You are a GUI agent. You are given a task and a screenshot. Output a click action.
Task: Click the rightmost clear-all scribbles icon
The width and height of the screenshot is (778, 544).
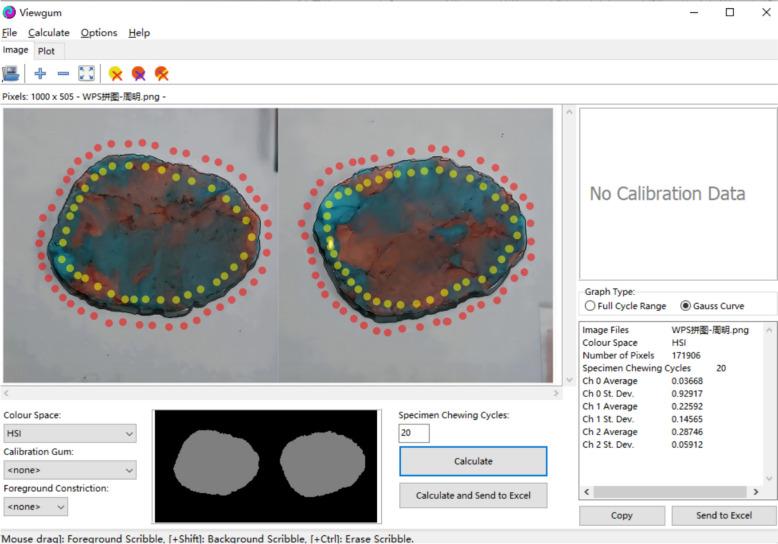[161, 73]
